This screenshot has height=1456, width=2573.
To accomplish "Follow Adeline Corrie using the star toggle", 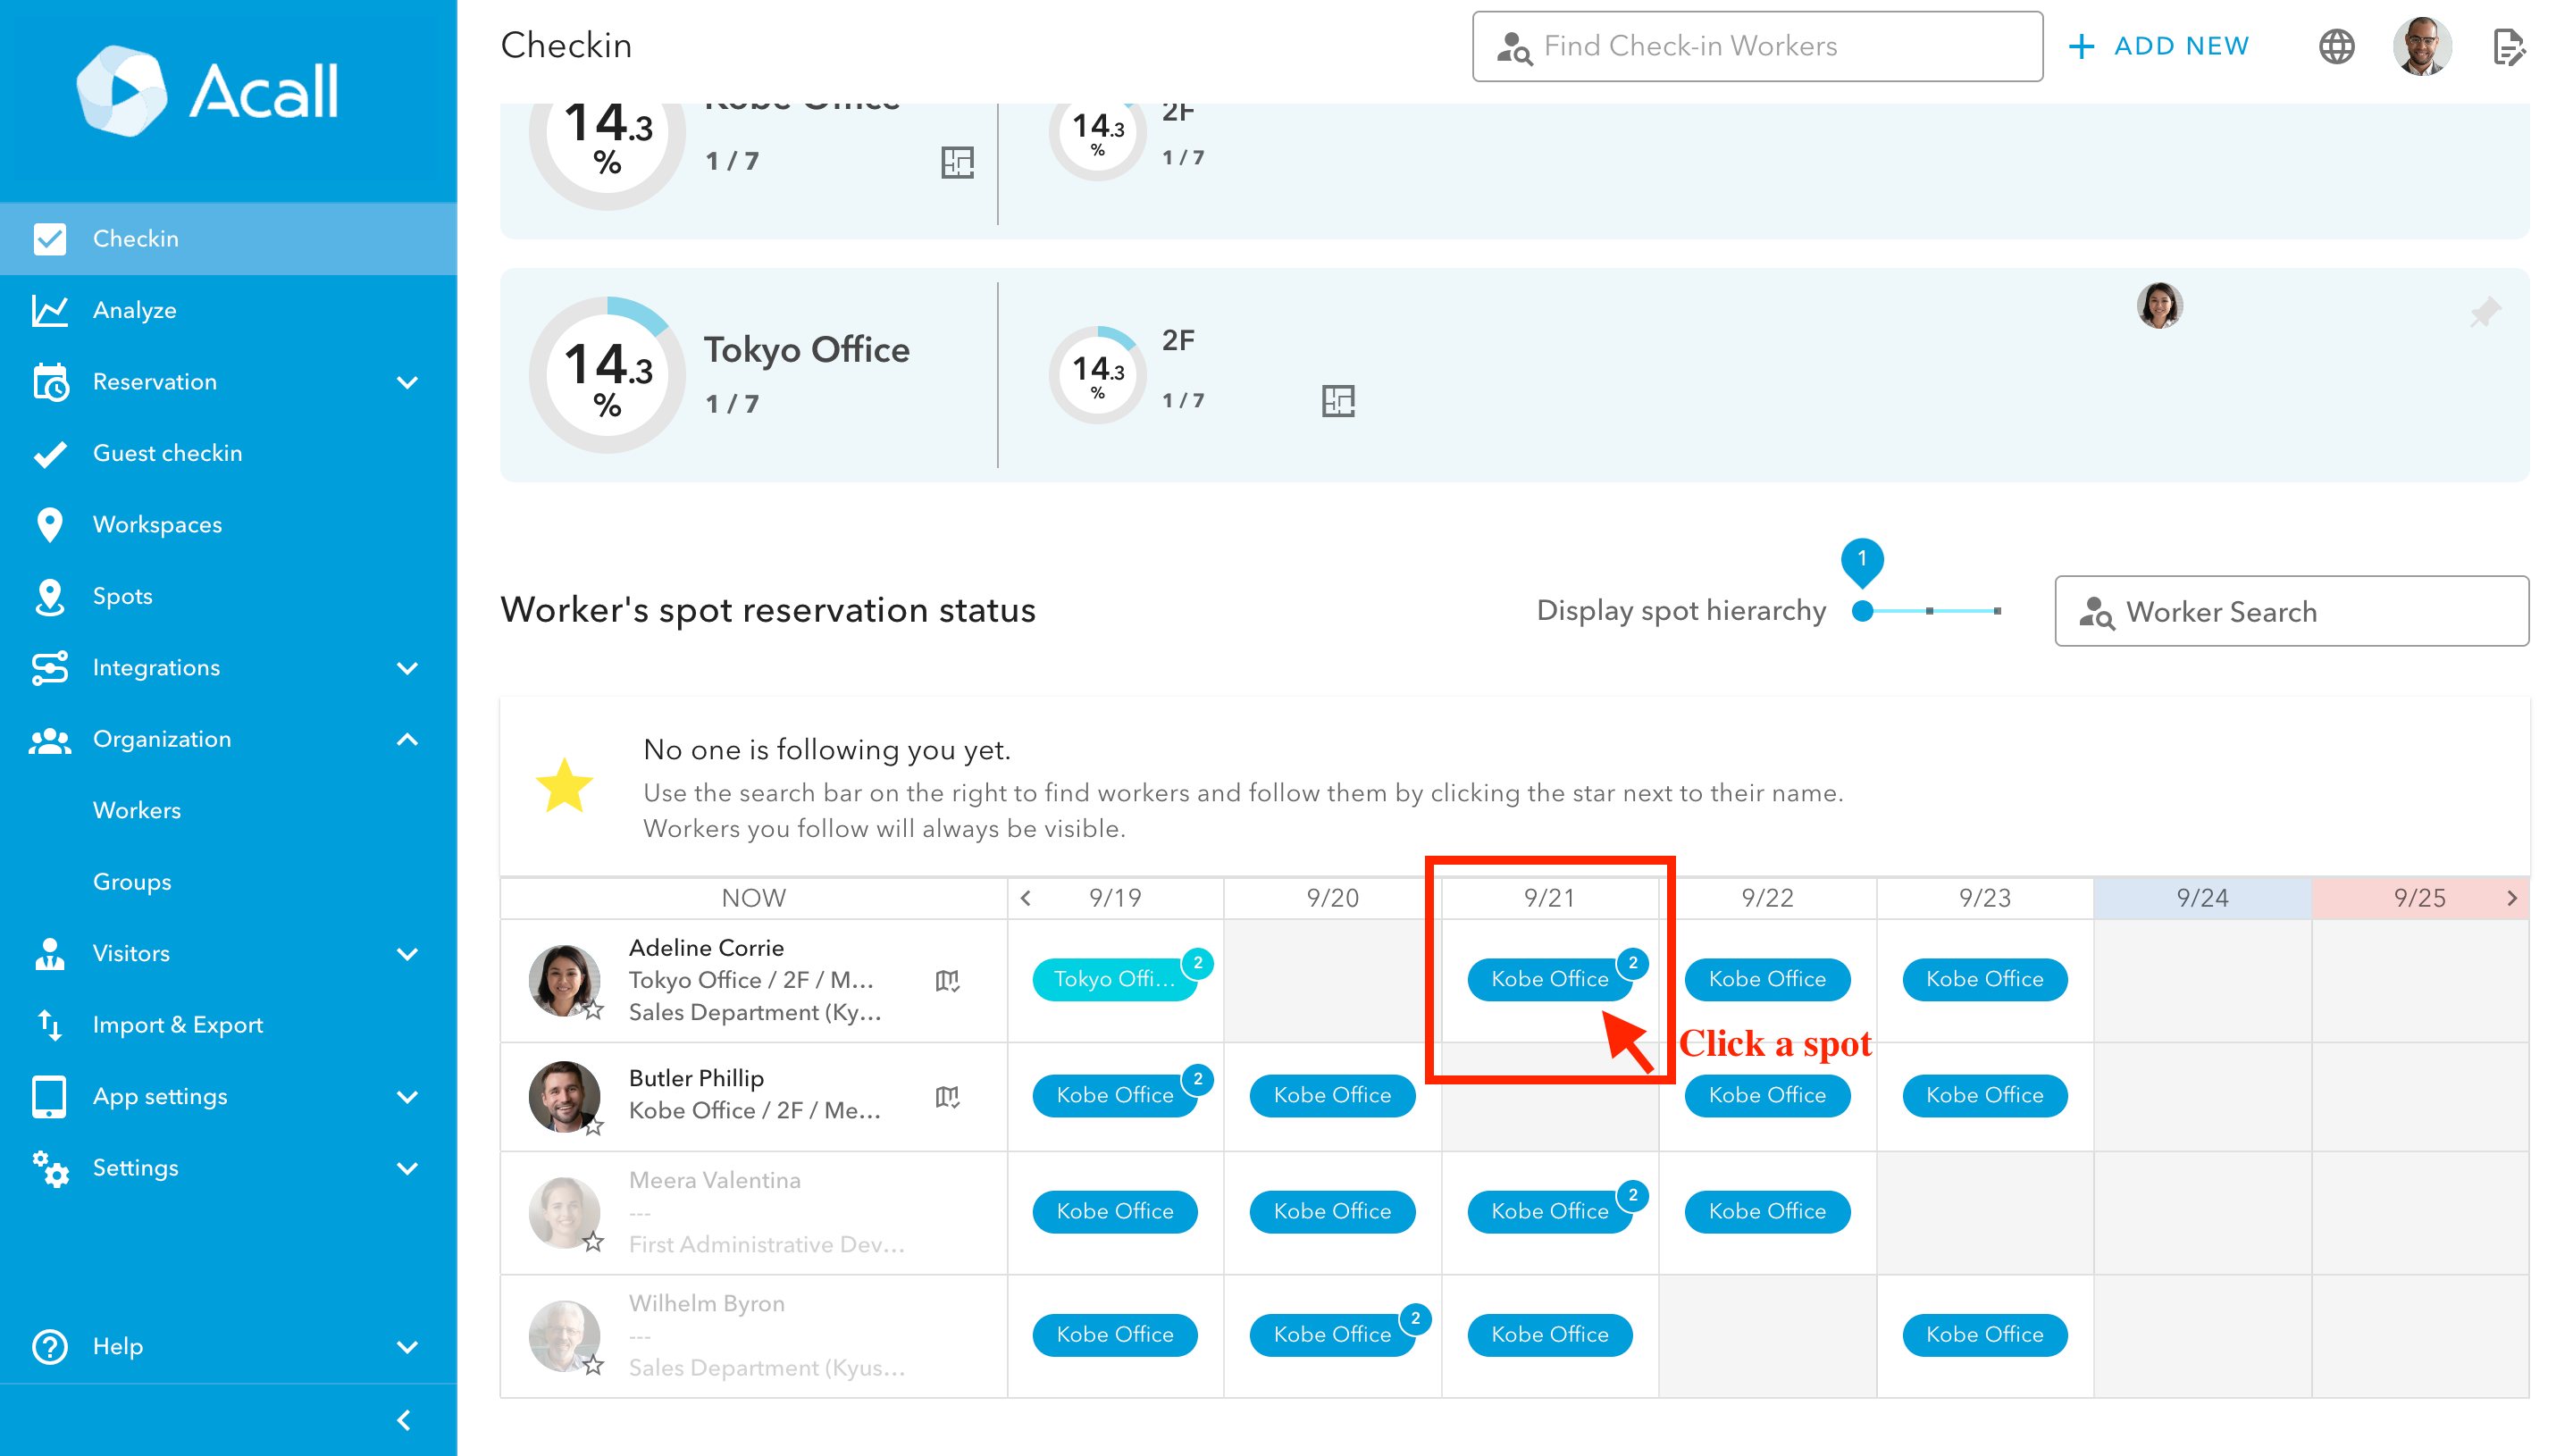I will (x=594, y=1010).
